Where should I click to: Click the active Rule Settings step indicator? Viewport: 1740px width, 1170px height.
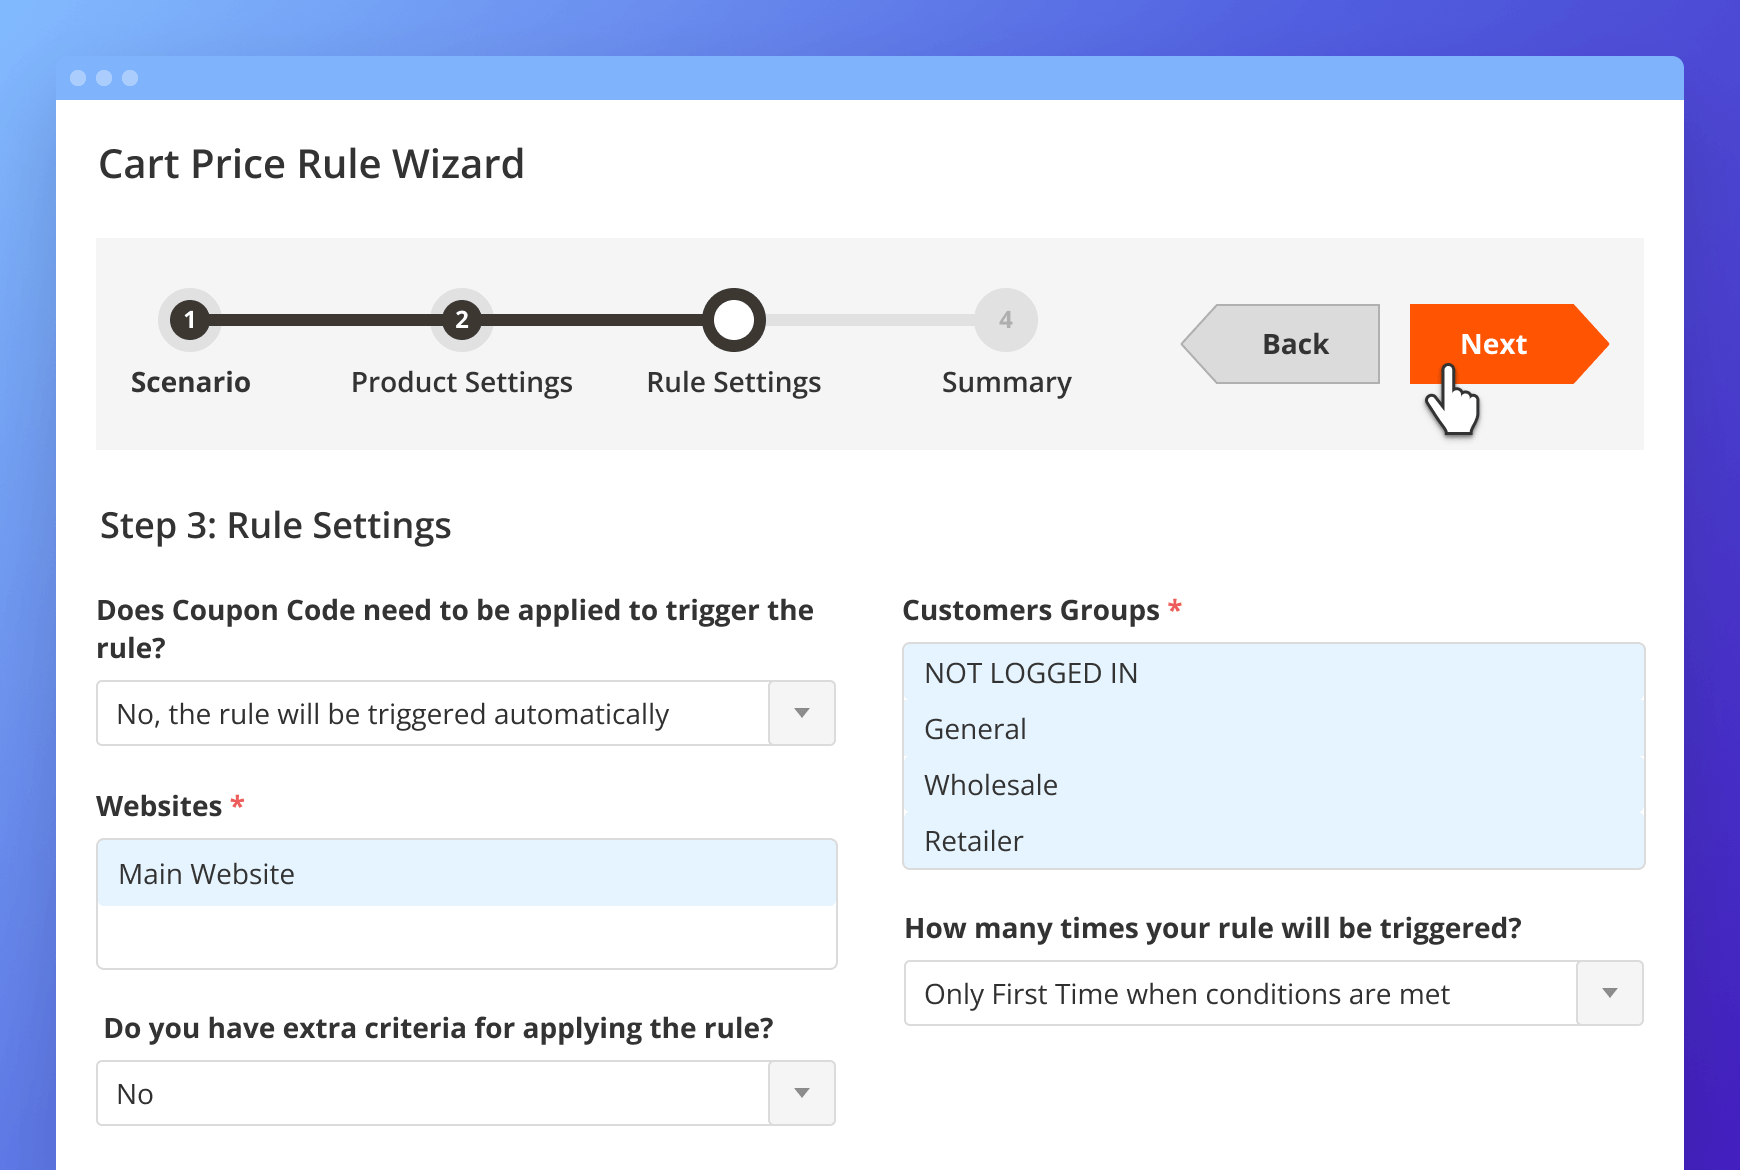733,320
